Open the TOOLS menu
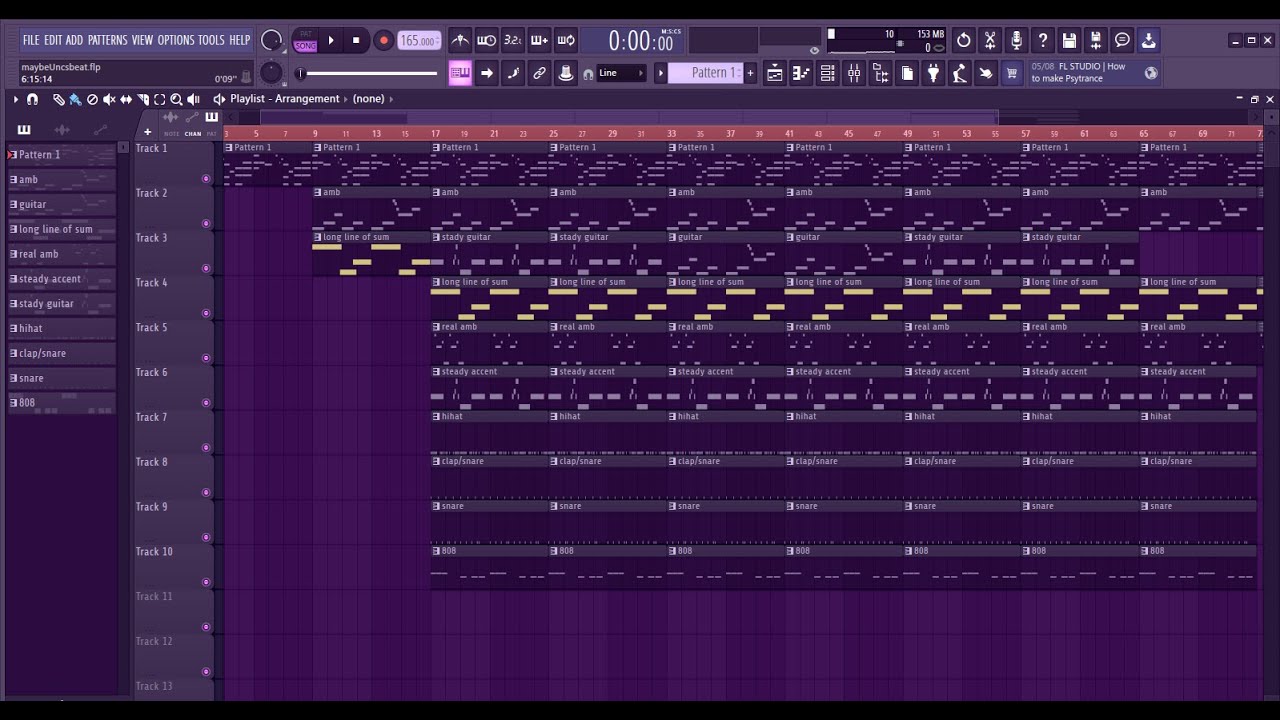The height and width of the screenshot is (720, 1280). (211, 40)
